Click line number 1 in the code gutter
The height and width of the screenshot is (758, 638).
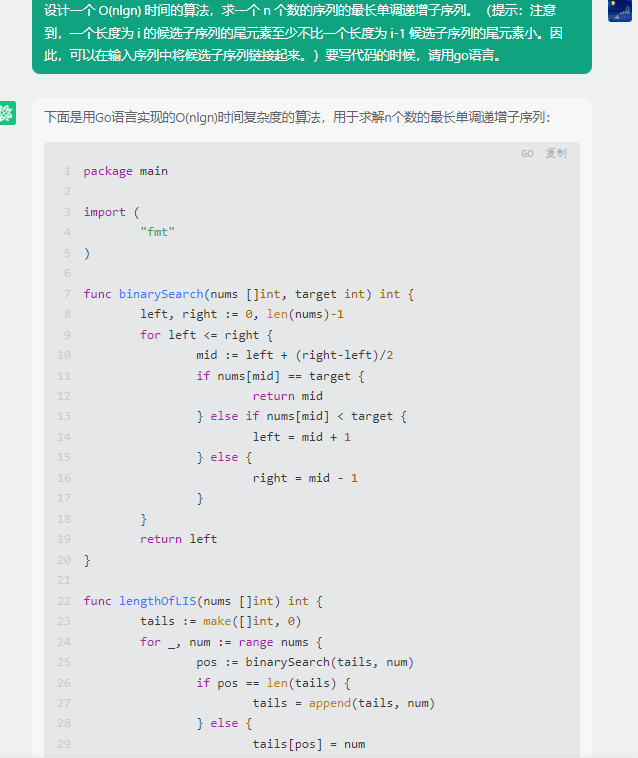67,171
